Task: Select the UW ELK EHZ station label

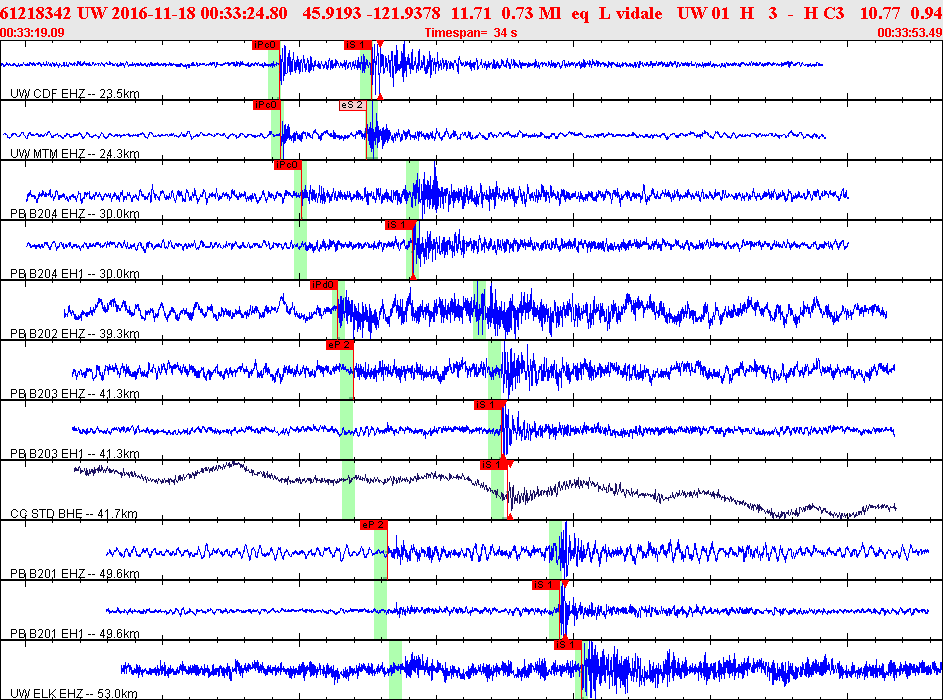Action: point(74,694)
